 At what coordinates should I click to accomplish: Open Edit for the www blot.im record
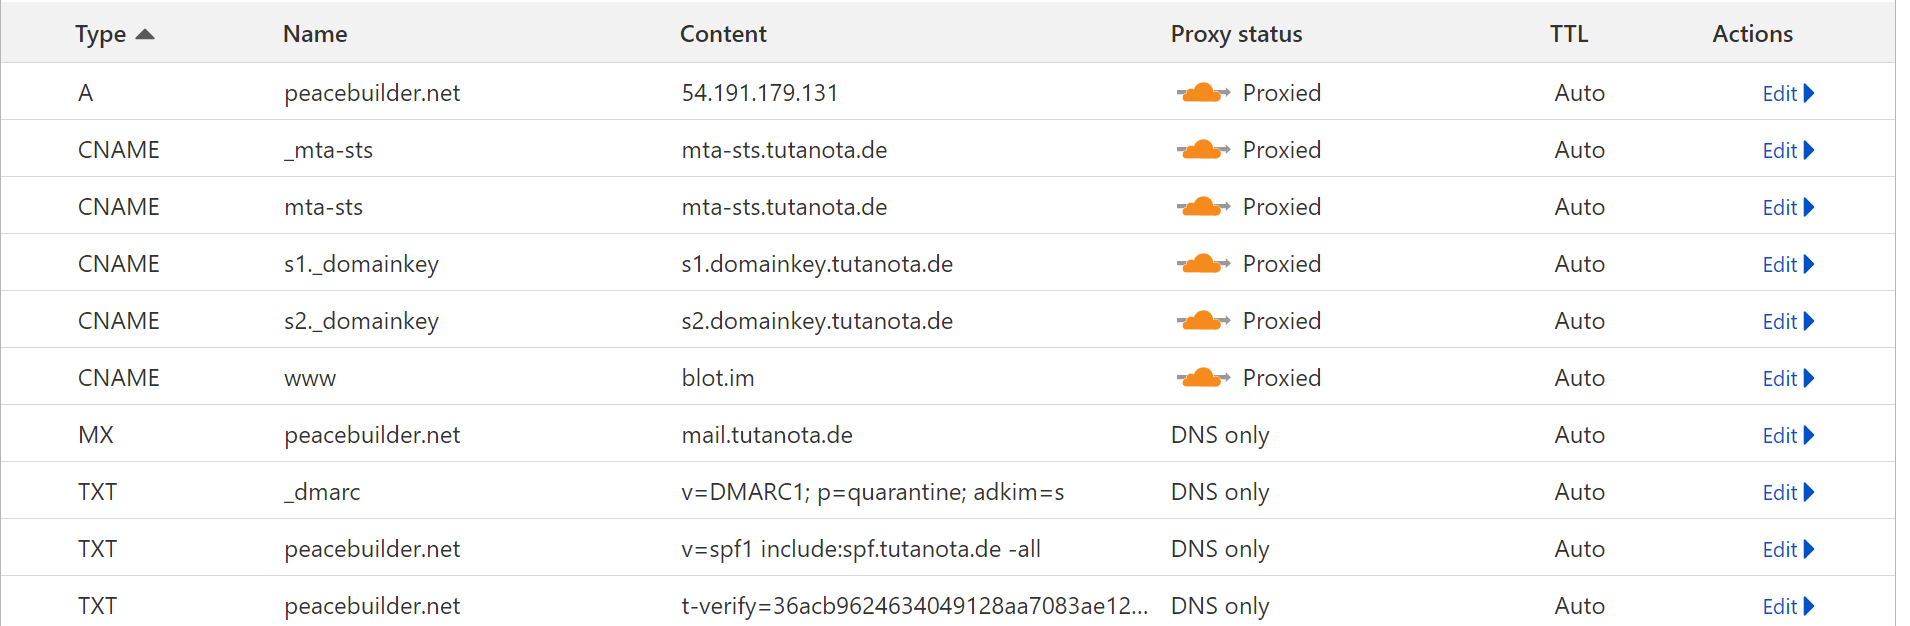point(1788,378)
